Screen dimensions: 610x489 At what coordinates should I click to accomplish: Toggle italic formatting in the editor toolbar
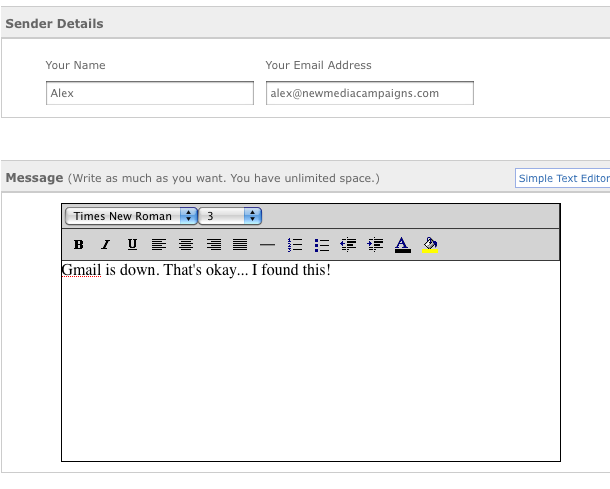105,245
